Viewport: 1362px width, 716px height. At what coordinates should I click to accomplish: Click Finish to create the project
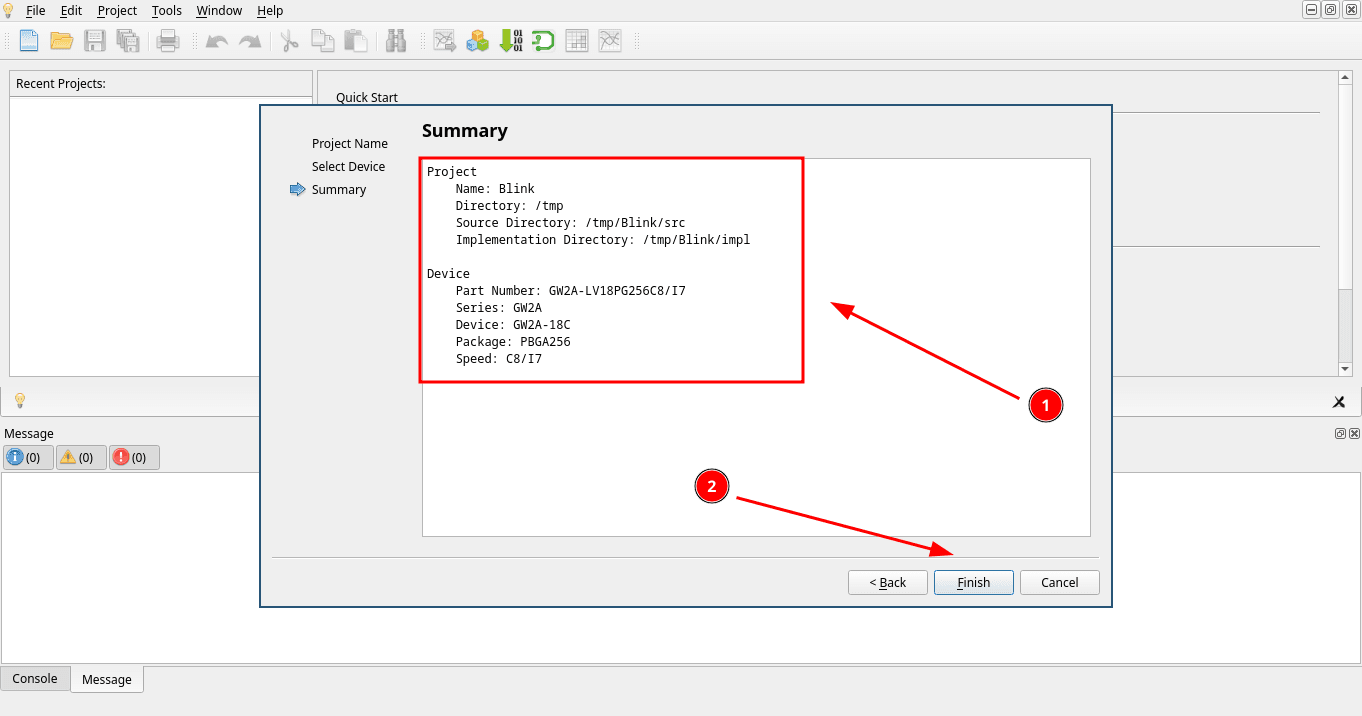click(x=974, y=583)
